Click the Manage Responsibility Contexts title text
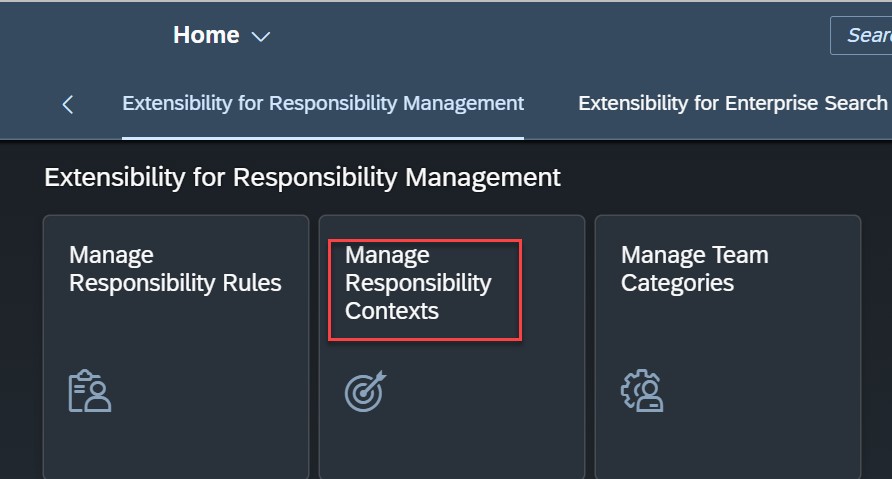 [418, 283]
